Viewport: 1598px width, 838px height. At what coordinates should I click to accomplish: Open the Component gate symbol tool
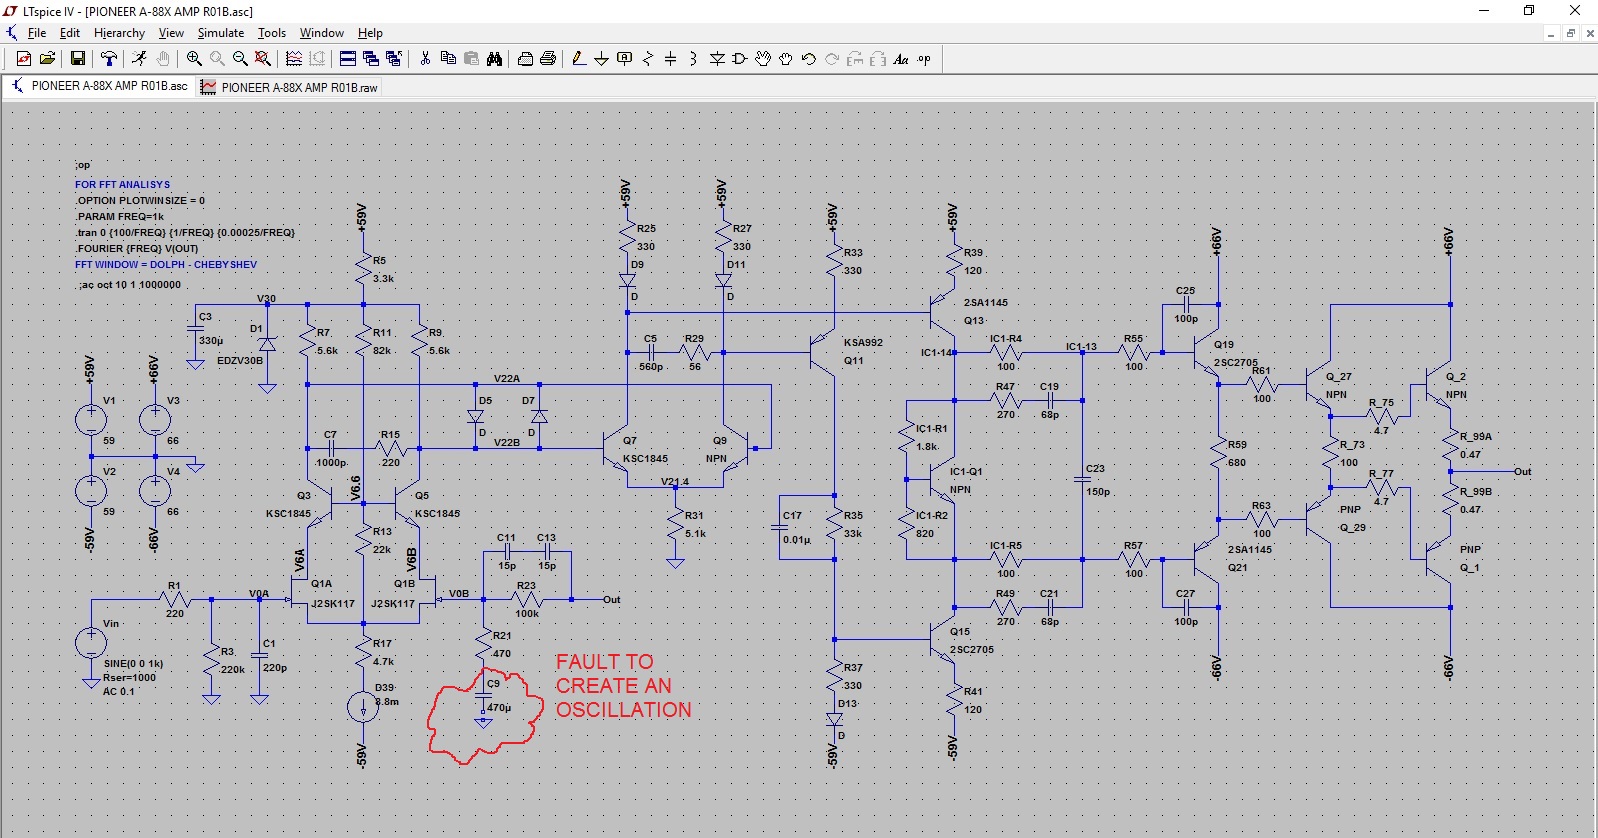tap(740, 59)
